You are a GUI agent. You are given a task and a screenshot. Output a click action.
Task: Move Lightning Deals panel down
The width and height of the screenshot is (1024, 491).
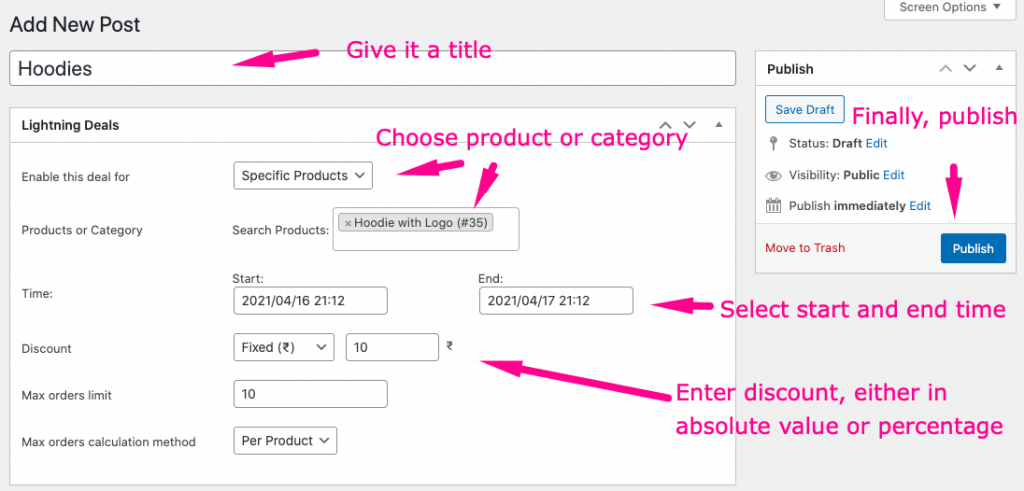[x=689, y=125]
